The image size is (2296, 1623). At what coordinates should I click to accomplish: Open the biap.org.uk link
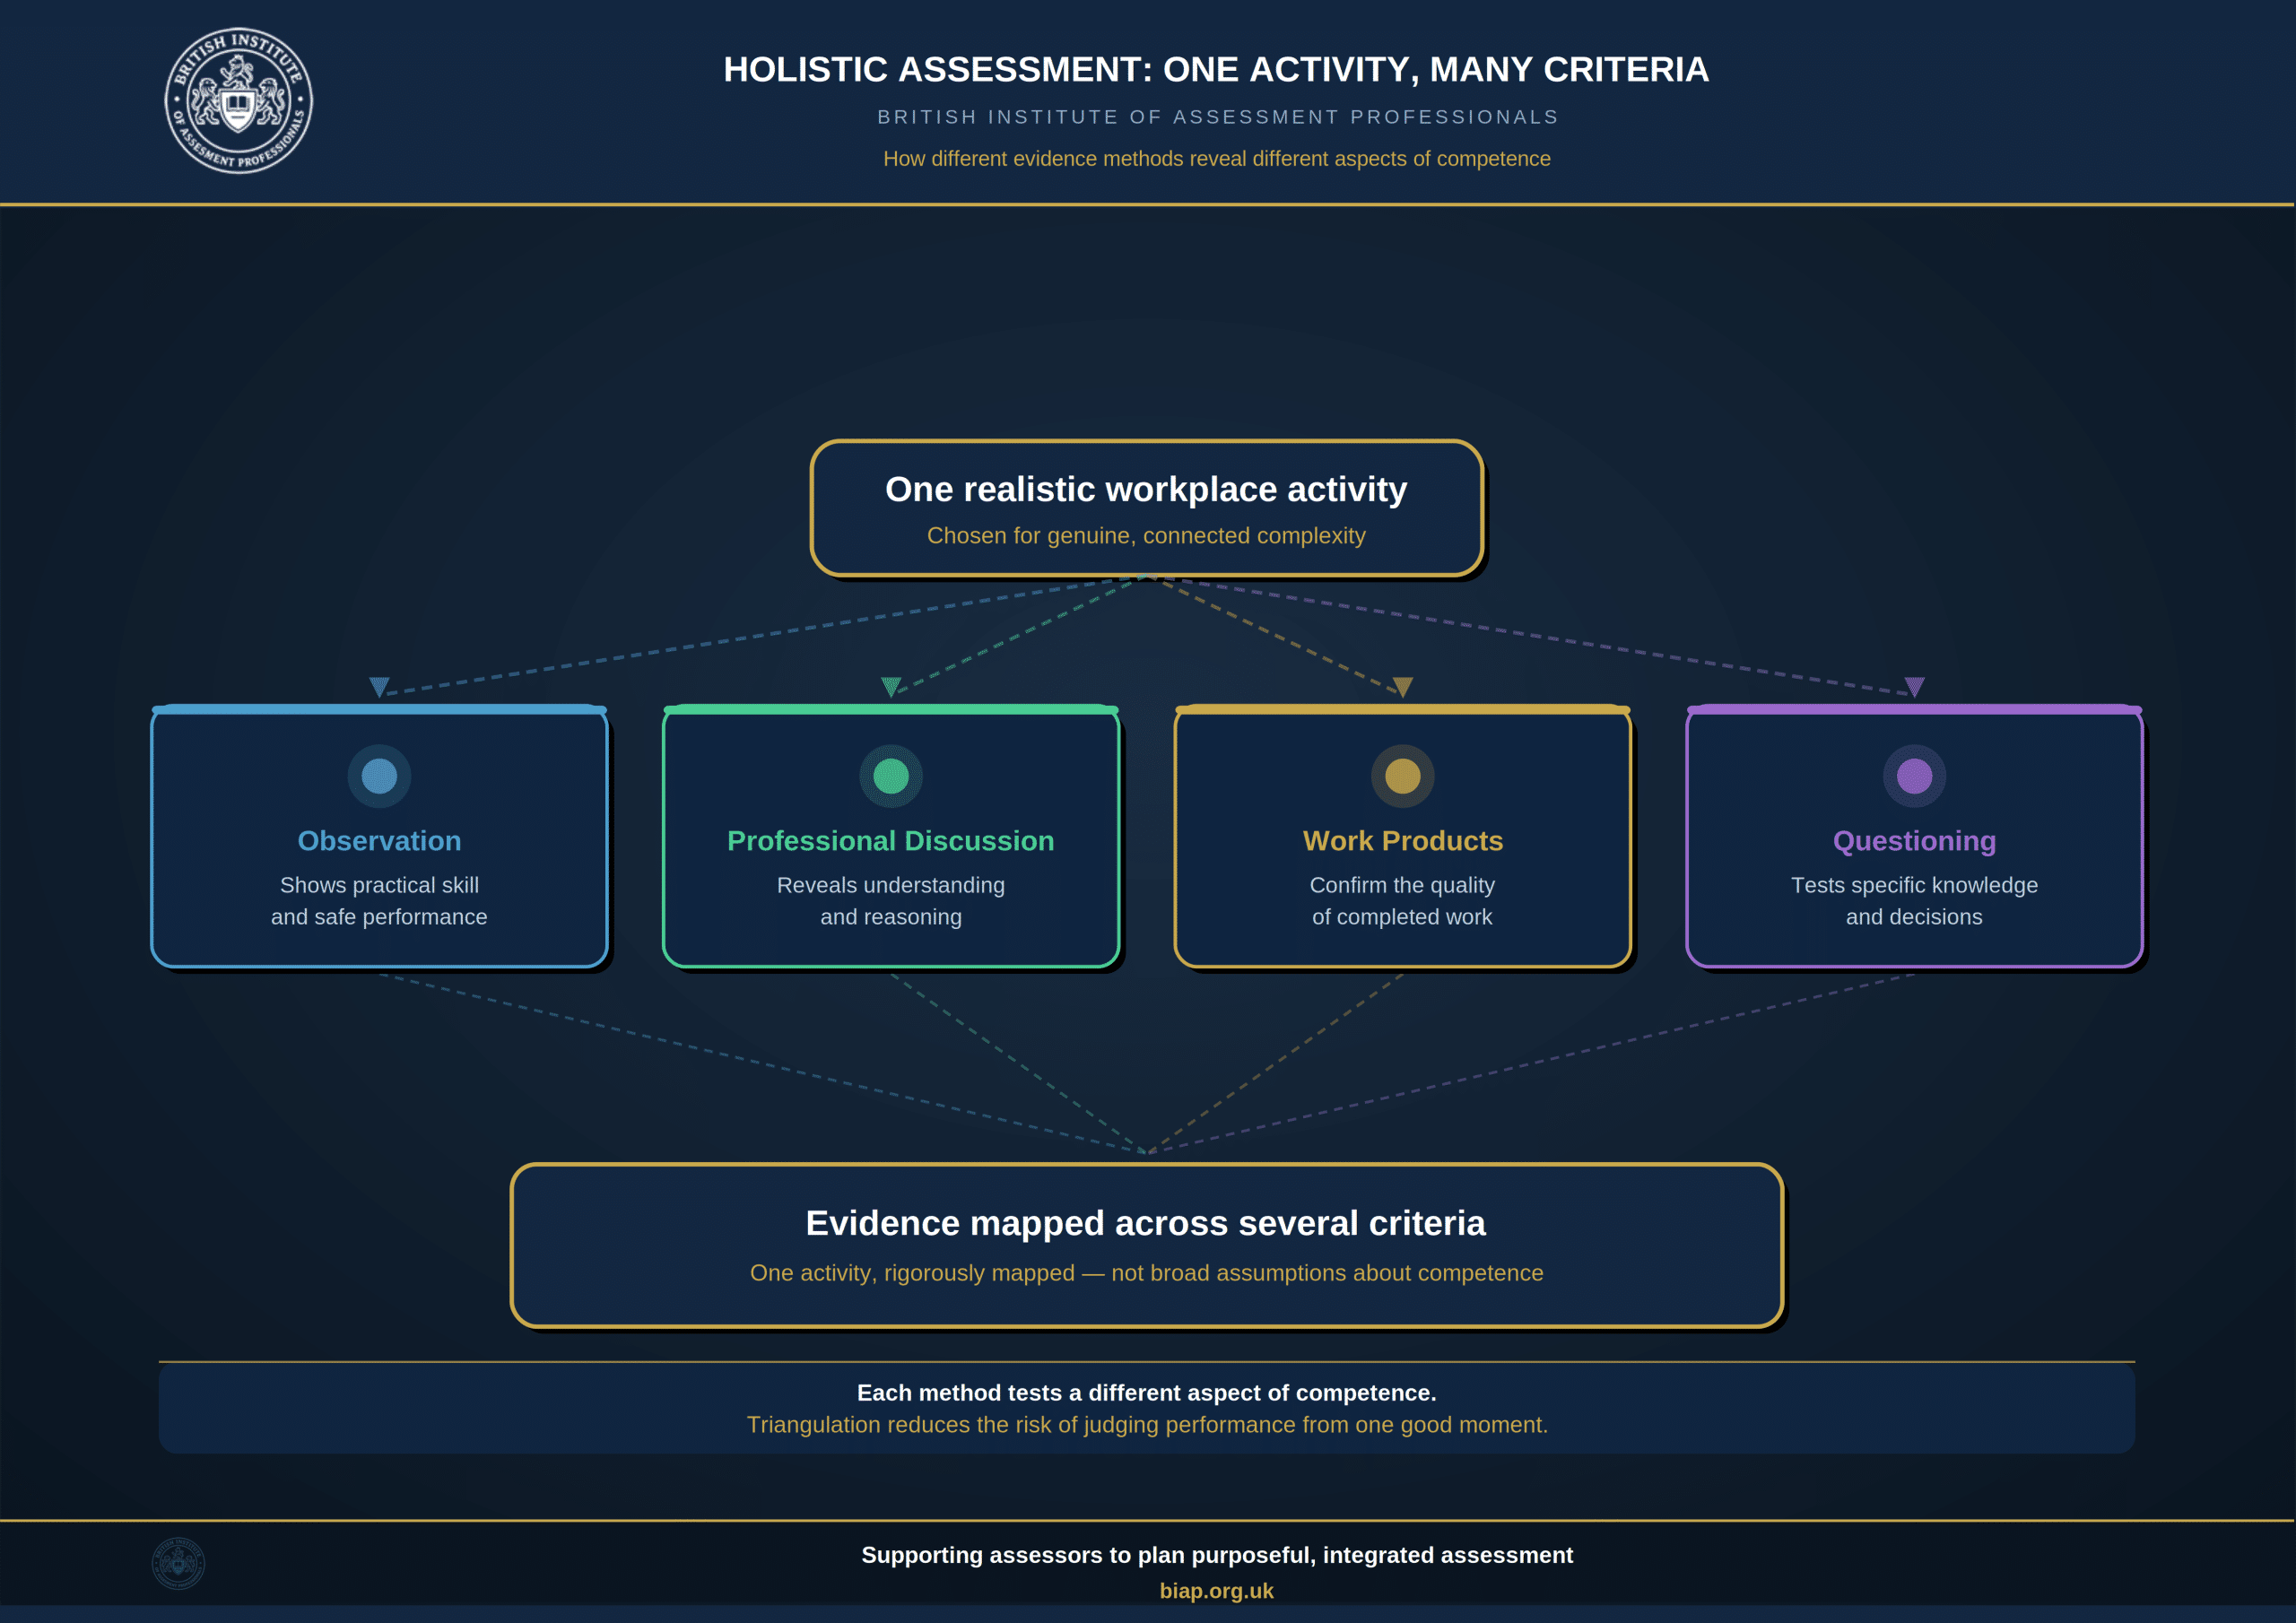pyautogui.click(x=1216, y=1591)
